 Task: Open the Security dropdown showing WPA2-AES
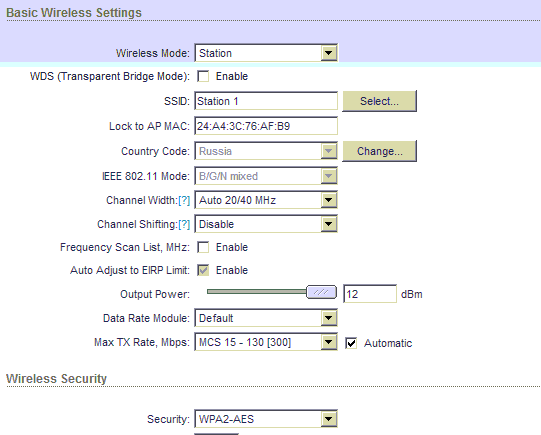coord(266,419)
